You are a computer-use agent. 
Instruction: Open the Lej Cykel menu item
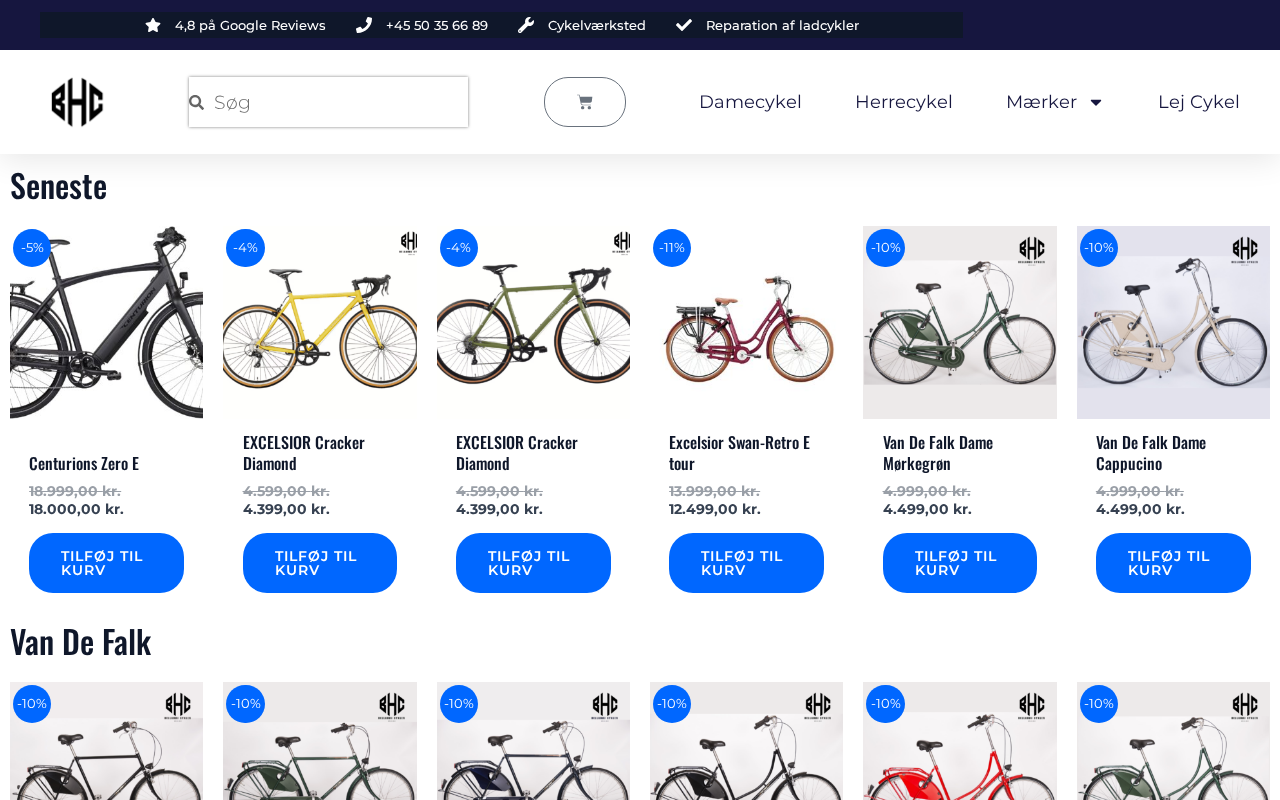[1199, 102]
